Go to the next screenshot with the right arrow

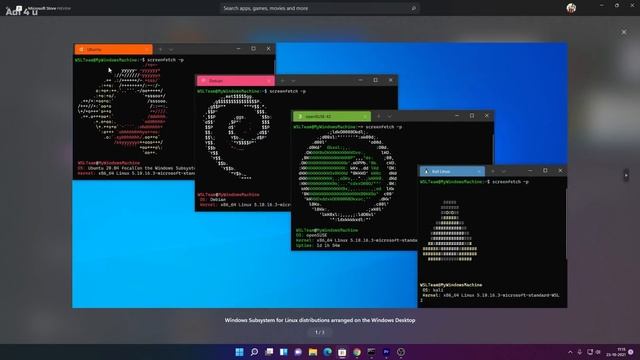[x=626, y=176]
